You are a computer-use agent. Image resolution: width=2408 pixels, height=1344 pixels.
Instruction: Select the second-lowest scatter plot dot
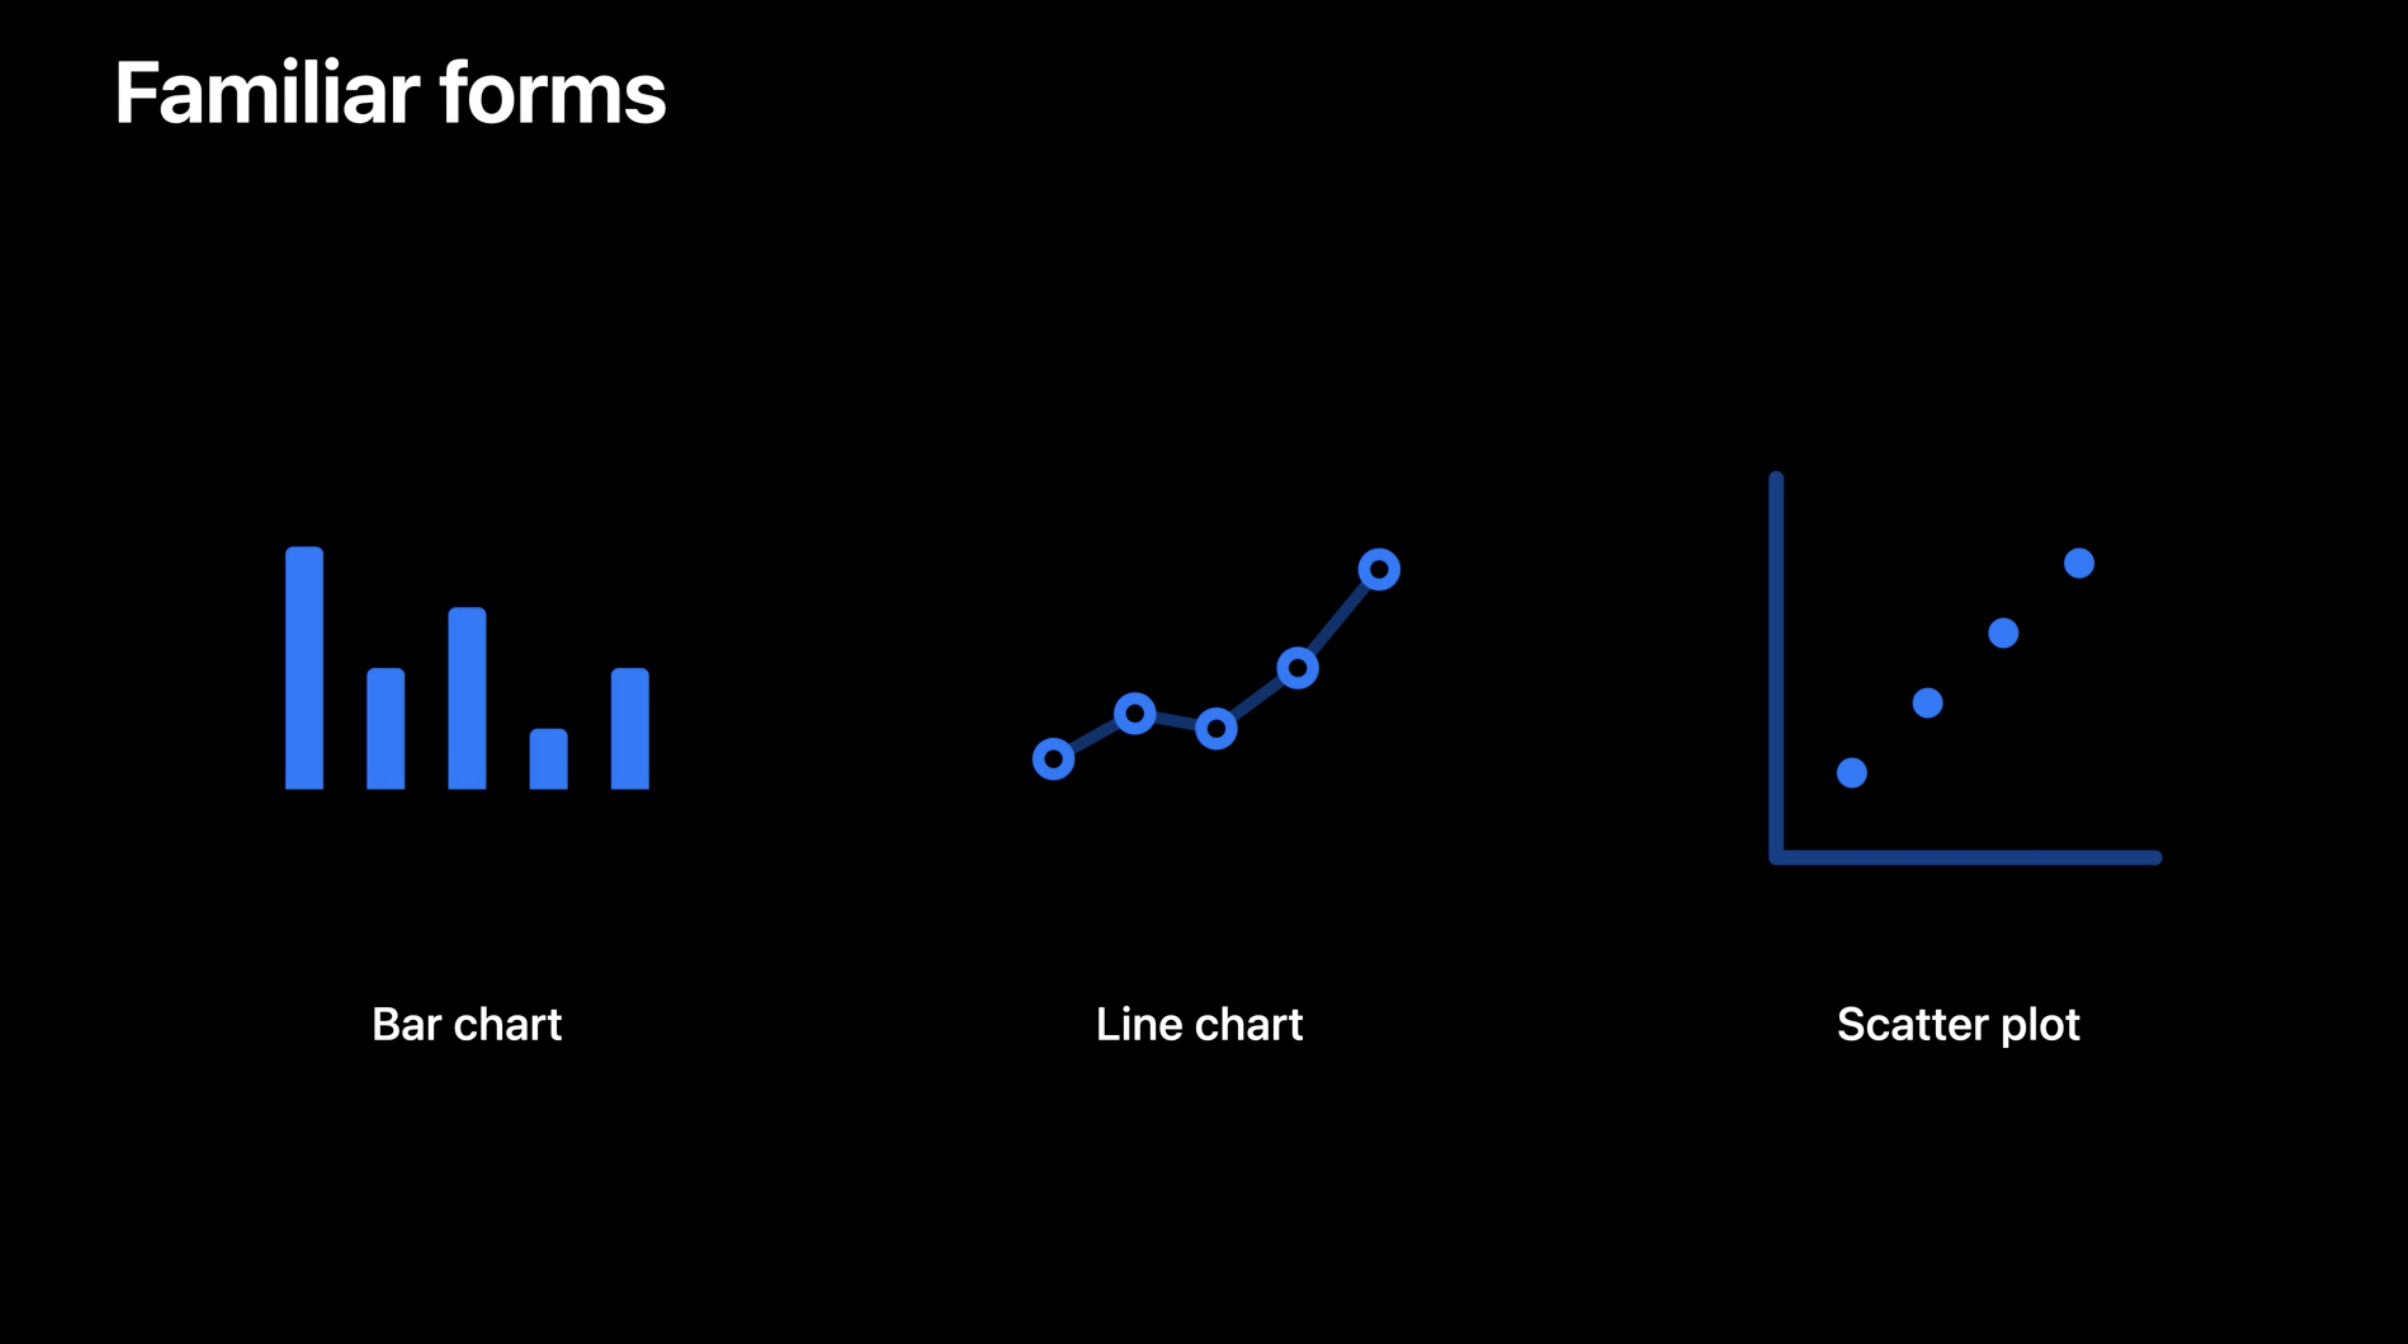click(x=1928, y=703)
